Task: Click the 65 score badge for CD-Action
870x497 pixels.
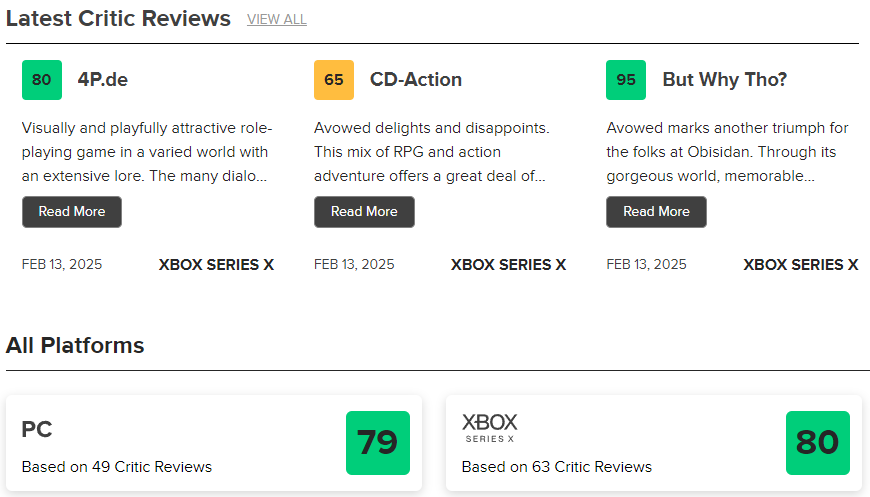Action: [x=333, y=80]
